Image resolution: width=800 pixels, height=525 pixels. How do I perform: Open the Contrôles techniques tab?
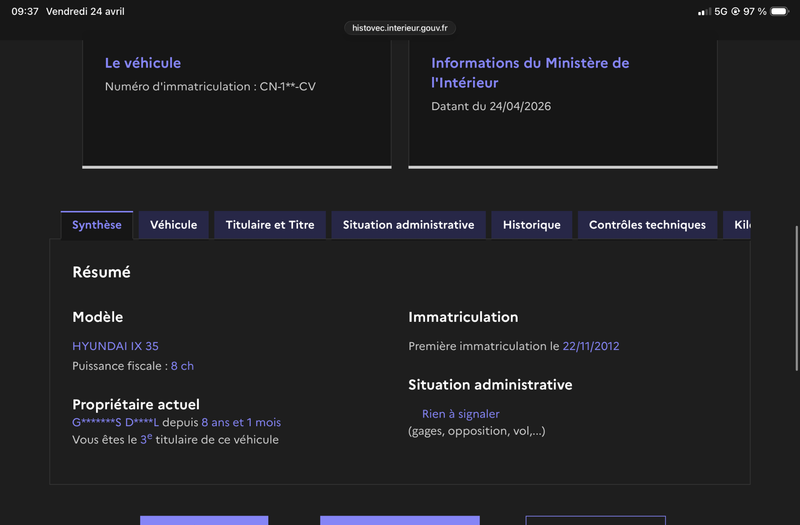[647, 225]
